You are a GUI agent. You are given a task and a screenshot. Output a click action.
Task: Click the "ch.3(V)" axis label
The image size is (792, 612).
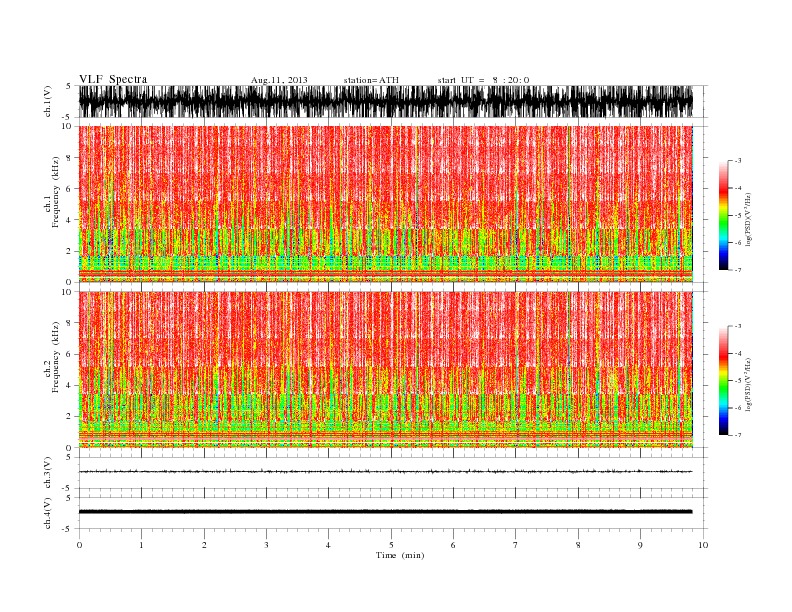(48, 473)
